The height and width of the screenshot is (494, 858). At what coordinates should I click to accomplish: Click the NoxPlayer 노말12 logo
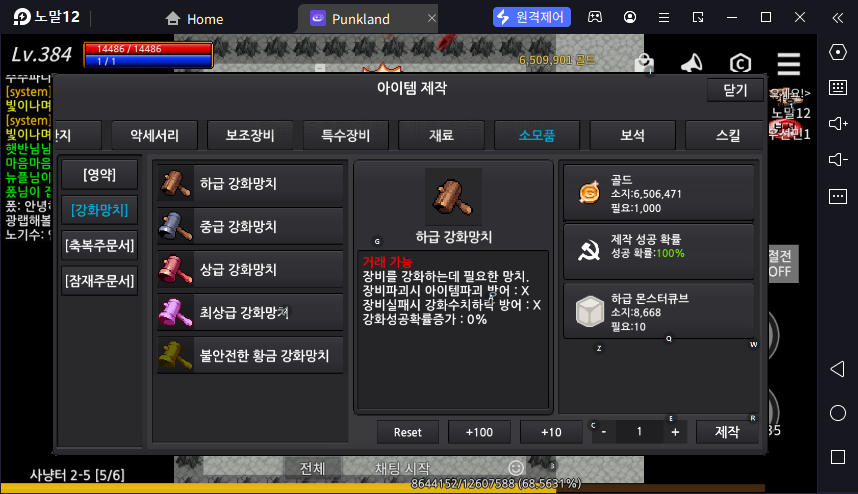[x=47, y=17]
